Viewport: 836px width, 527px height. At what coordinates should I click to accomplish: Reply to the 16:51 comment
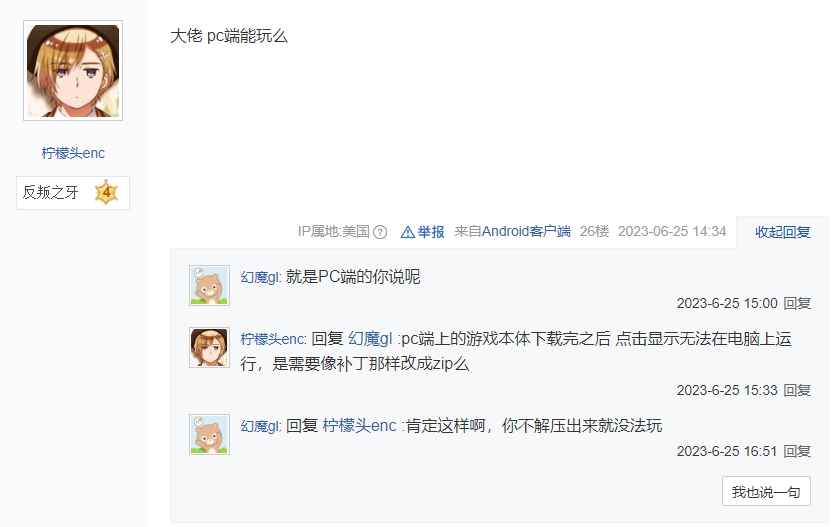pyautogui.click(x=797, y=451)
